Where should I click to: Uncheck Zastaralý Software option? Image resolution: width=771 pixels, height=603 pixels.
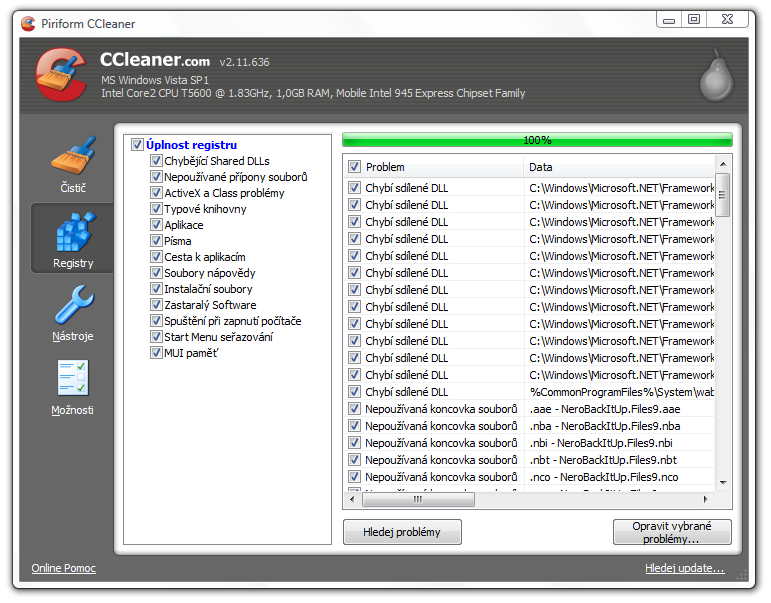[x=156, y=305]
